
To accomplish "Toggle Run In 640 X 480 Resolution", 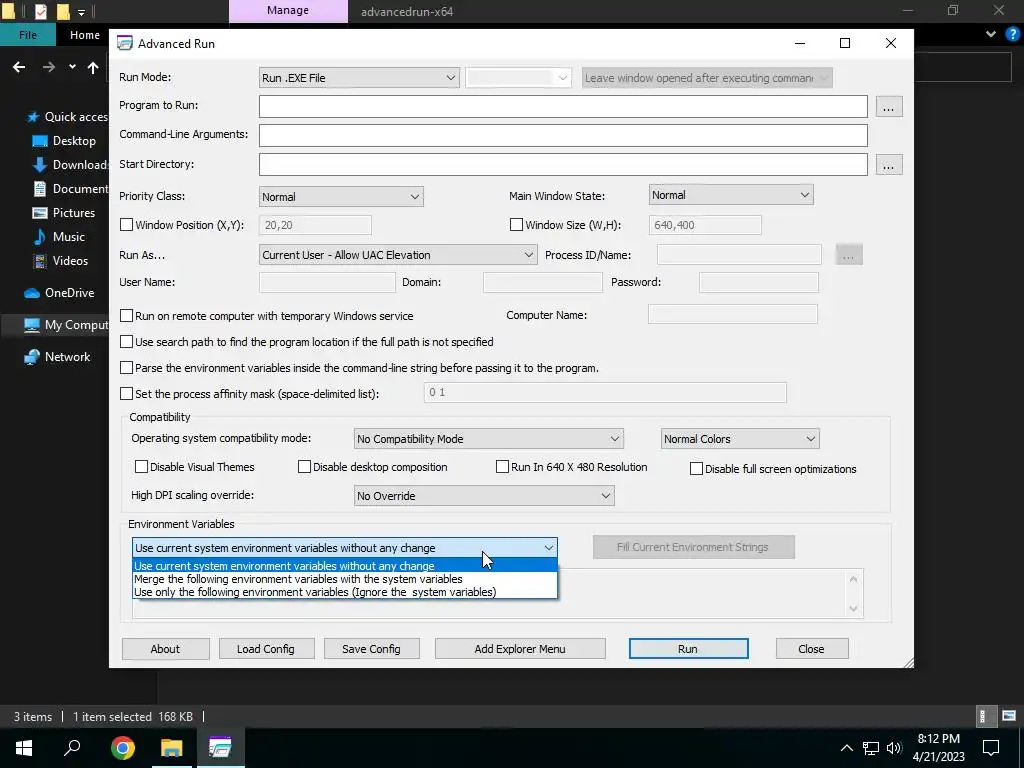I will [502, 467].
